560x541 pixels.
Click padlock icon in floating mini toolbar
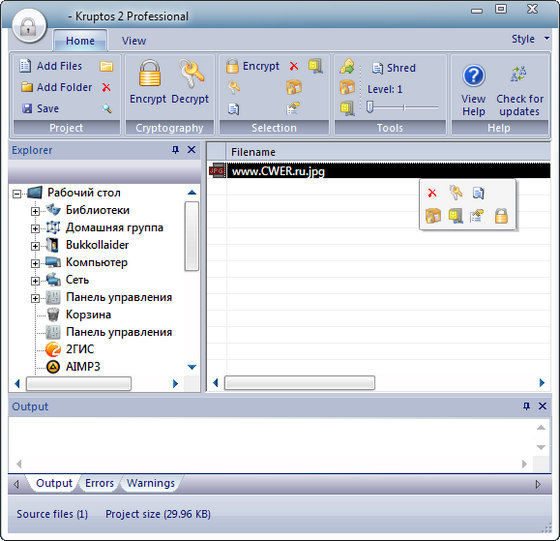[501, 216]
